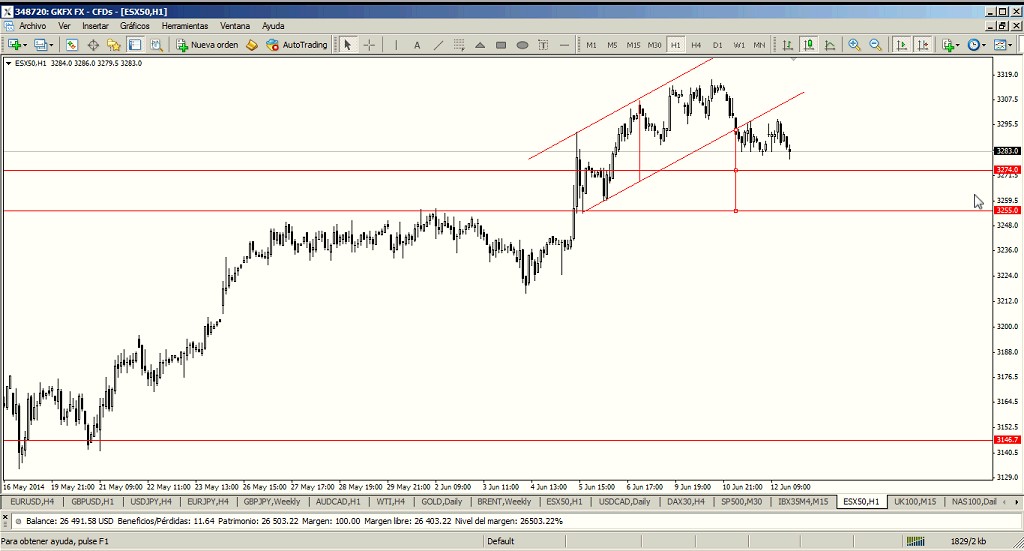Viewport: 1024px width, 551px height.
Task: Open the Navigator star-folder icon
Action: 114,44
